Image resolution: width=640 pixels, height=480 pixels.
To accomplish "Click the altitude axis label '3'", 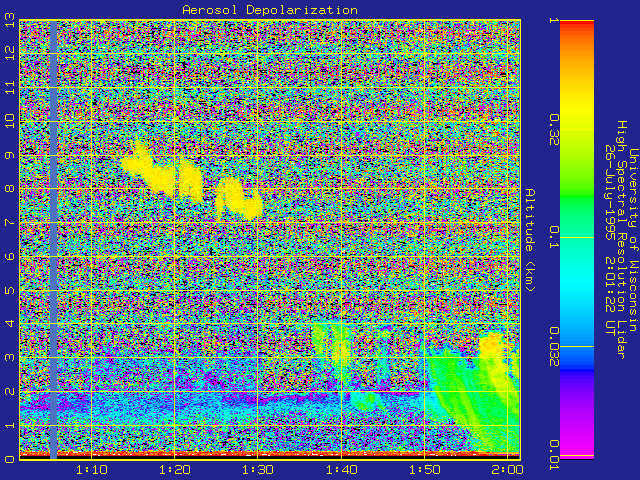I will click(x=10, y=358).
